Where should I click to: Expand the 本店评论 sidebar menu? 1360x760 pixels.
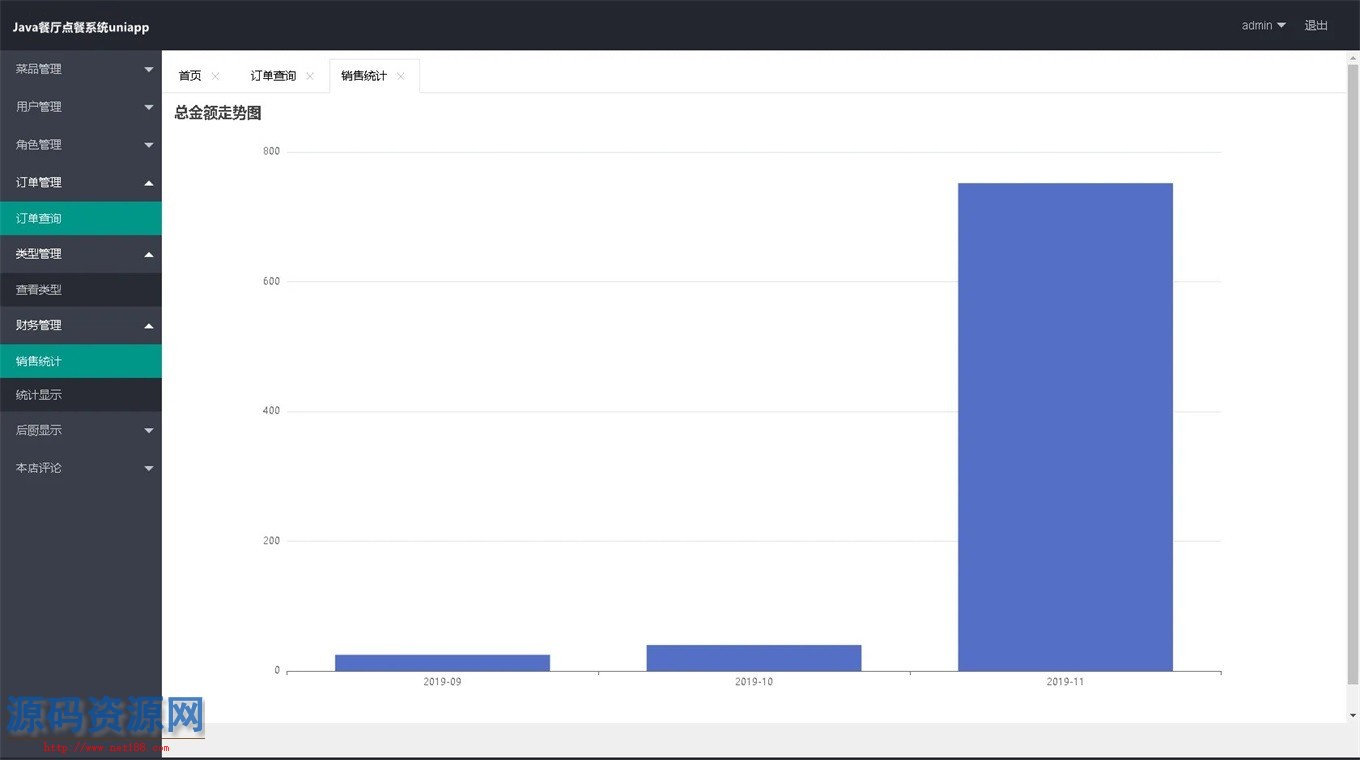(80, 468)
